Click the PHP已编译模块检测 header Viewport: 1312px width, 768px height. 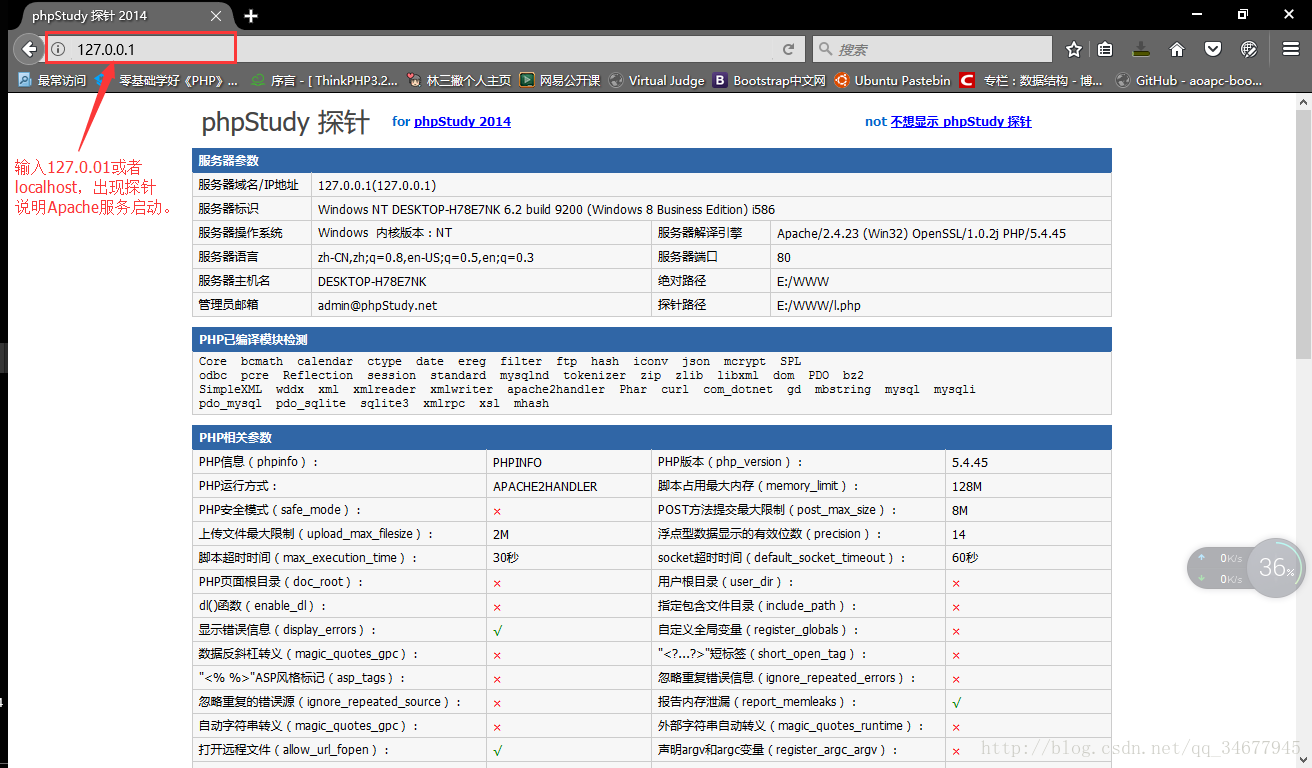[651, 339]
